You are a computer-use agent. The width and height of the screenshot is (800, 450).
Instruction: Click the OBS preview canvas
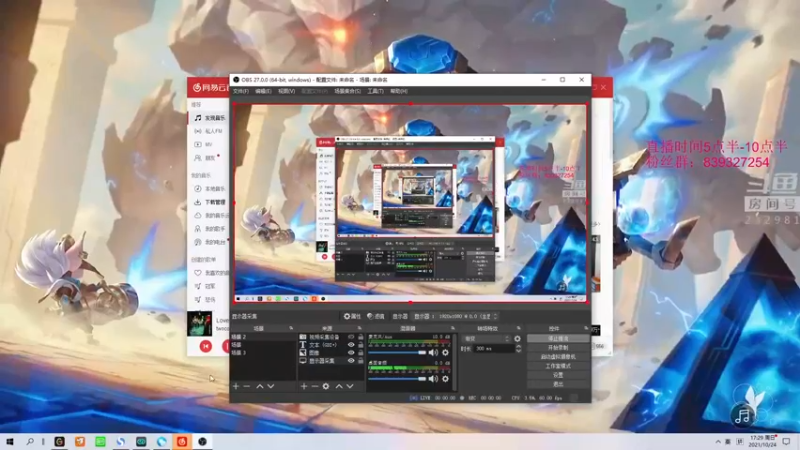coord(410,203)
